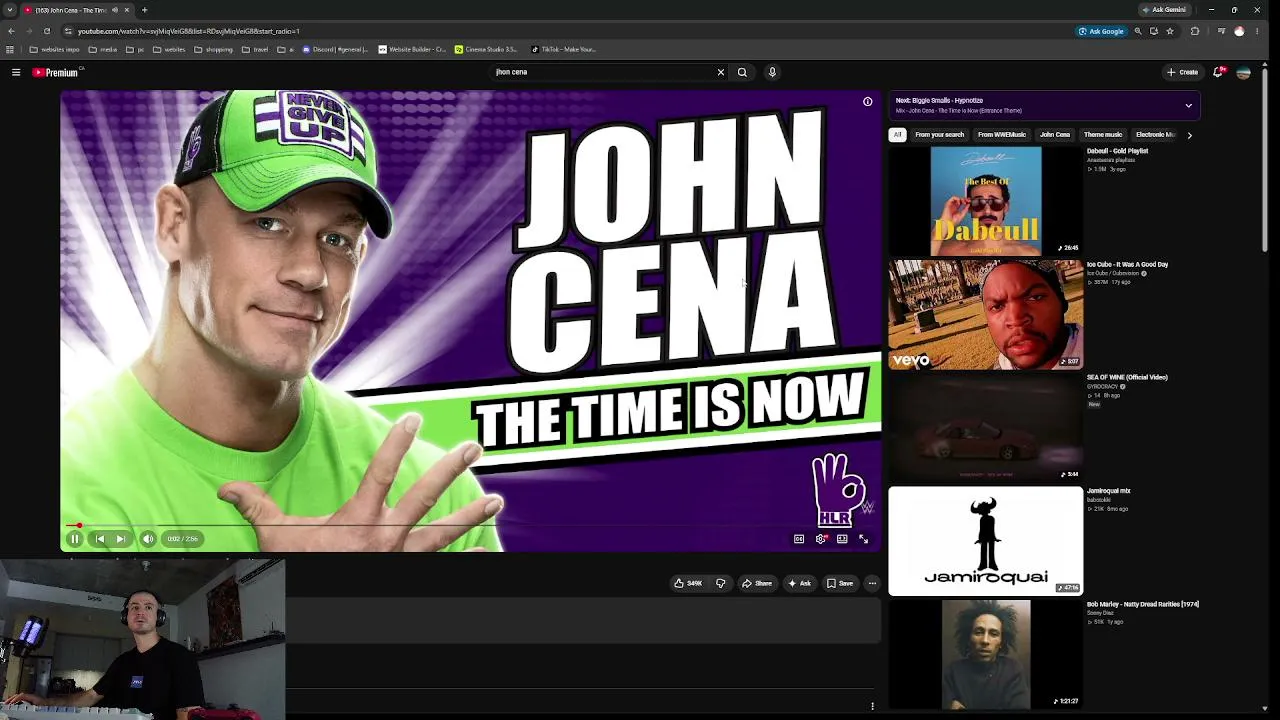Screen dimensions: 1280x720
Task: Select the 'From your search' chip
Action: (939, 135)
